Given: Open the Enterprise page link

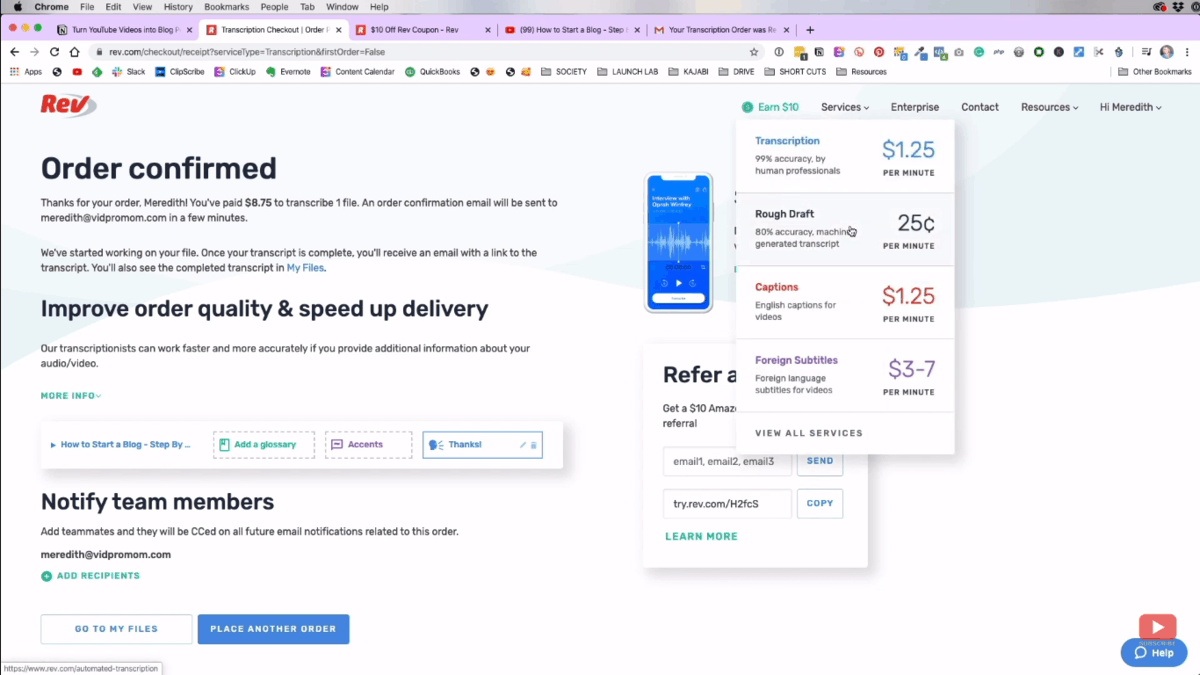Looking at the screenshot, I should [915, 107].
